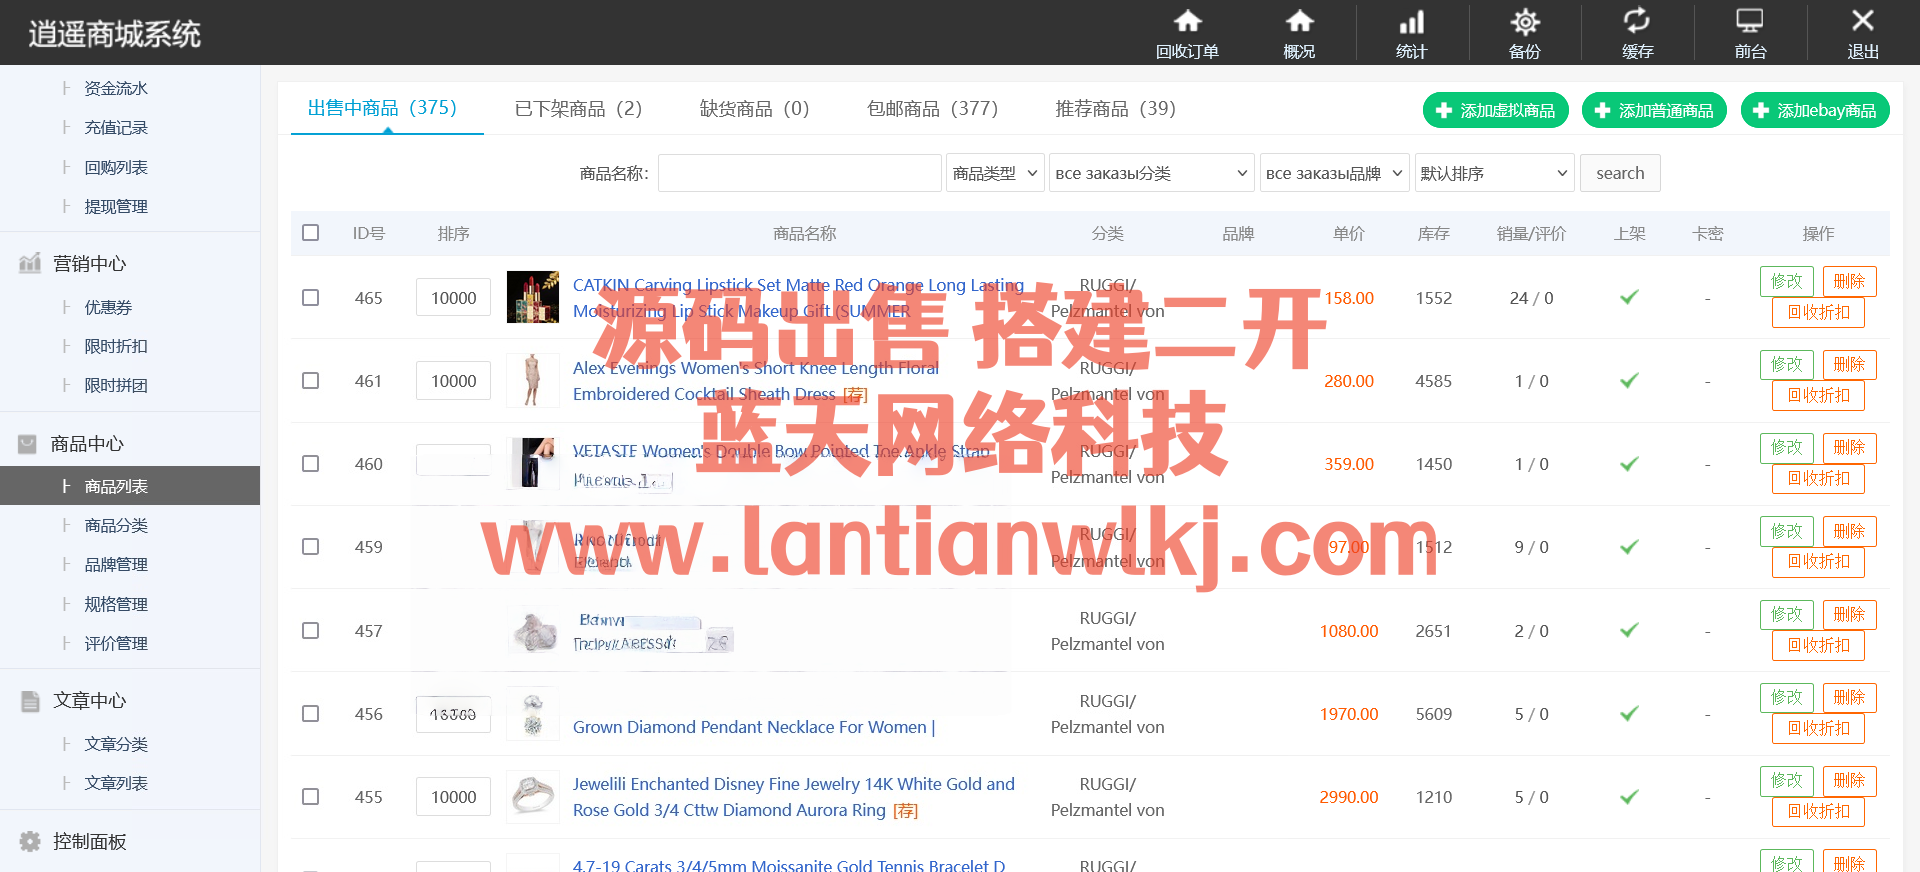Click the 营销中心 sidebar chart icon
The height and width of the screenshot is (872, 1920).
(30, 264)
